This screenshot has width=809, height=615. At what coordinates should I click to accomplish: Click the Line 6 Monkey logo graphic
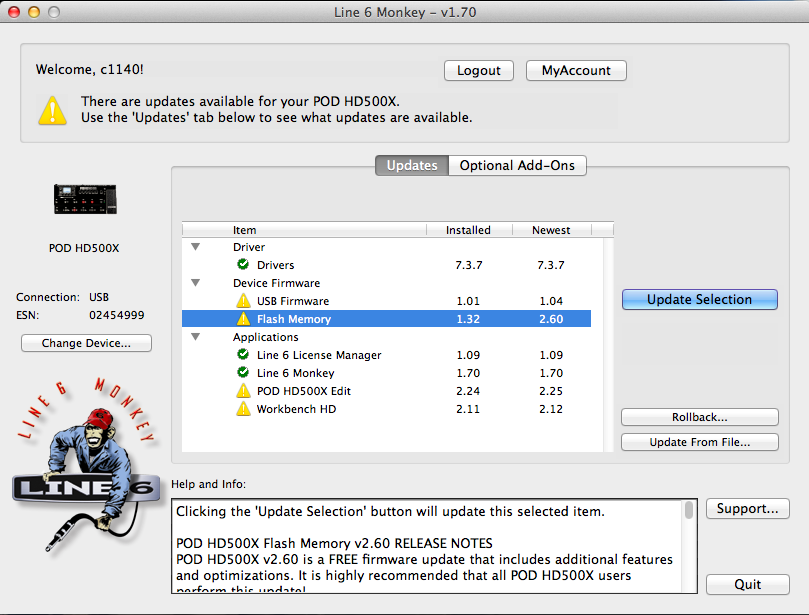(86, 464)
